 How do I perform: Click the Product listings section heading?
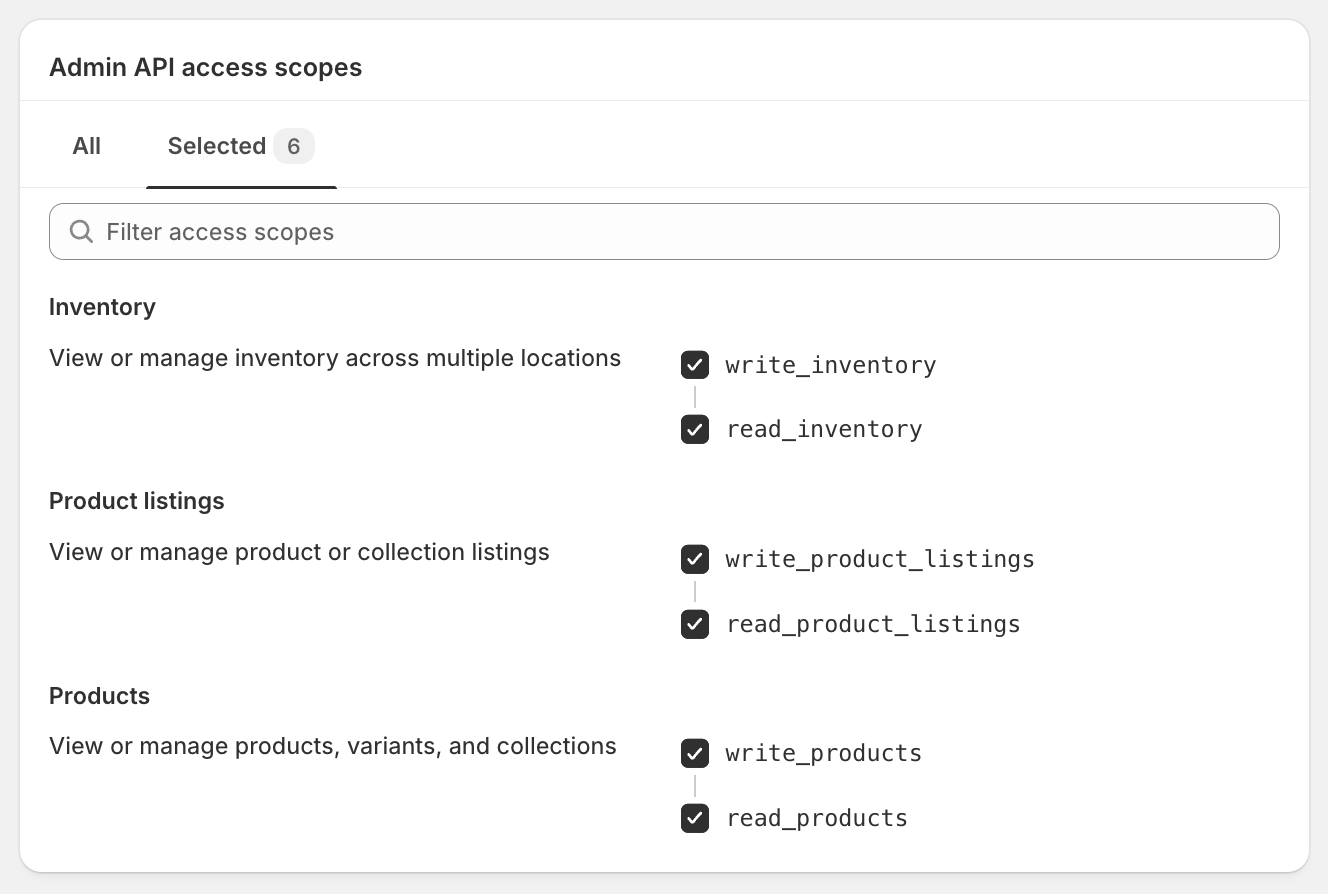[137, 501]
